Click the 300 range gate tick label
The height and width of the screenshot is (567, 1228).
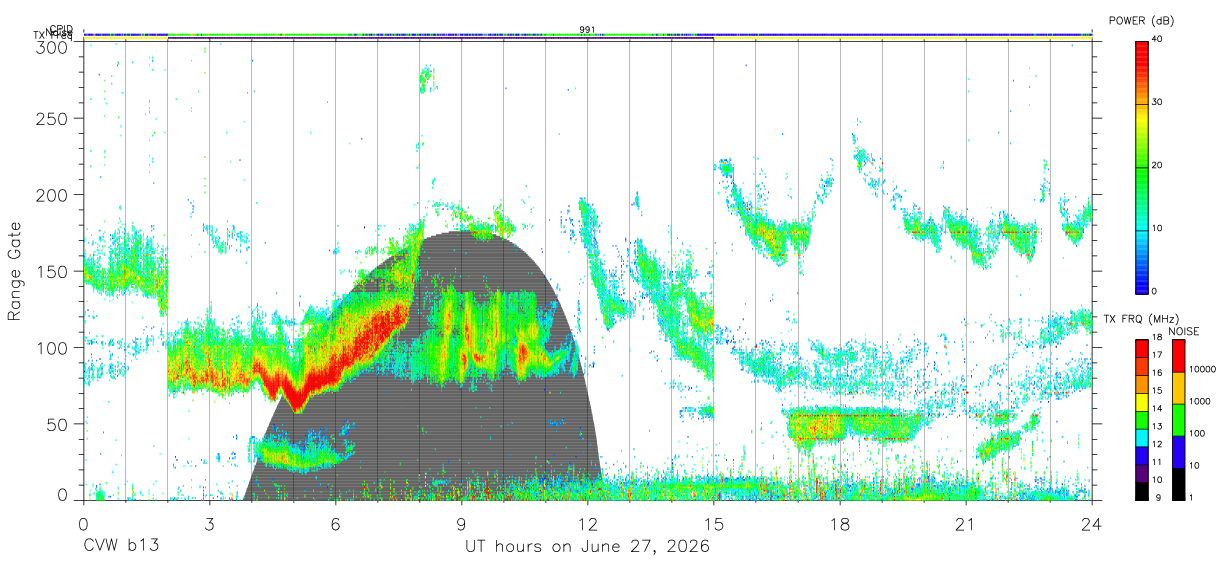point(52,46)
